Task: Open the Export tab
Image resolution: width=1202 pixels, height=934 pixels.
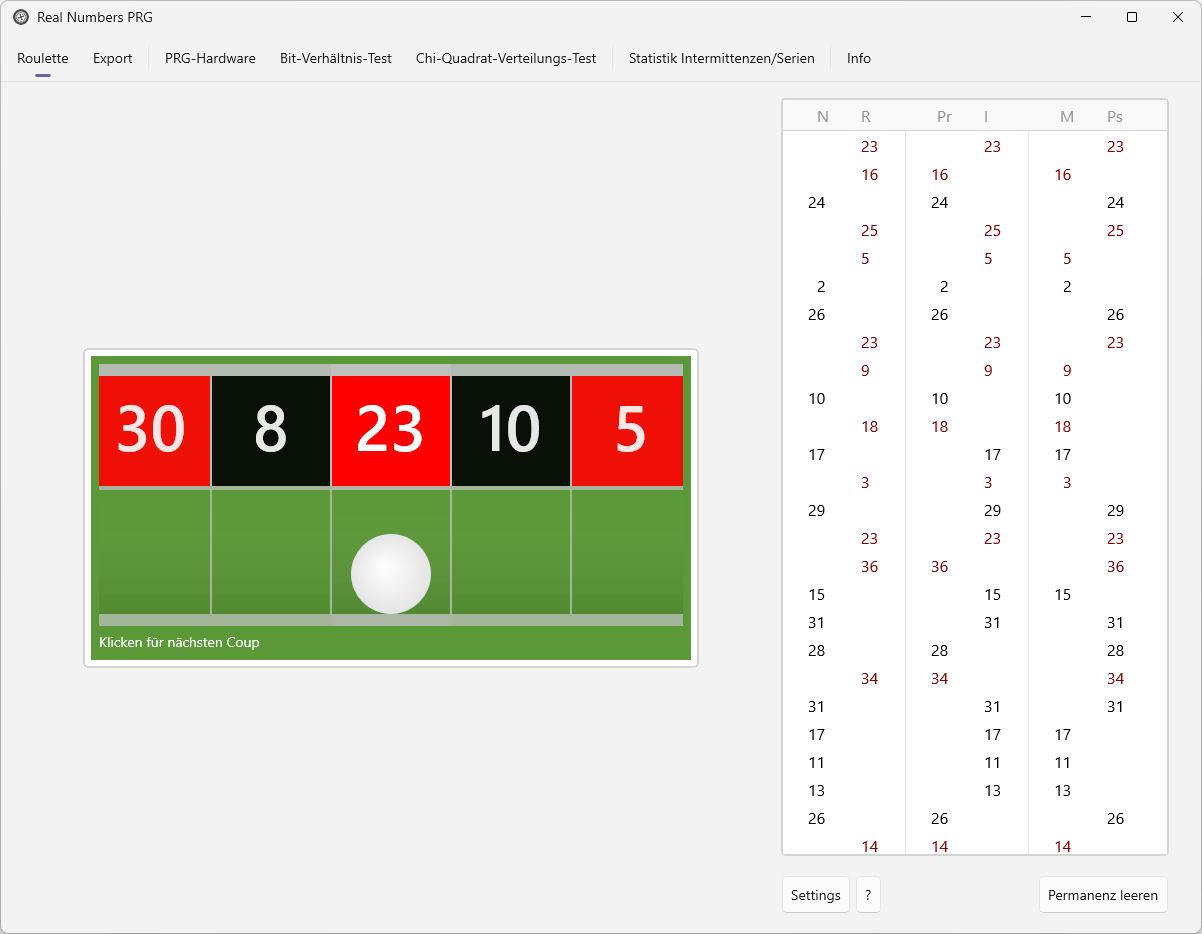Action: point(113,58)
